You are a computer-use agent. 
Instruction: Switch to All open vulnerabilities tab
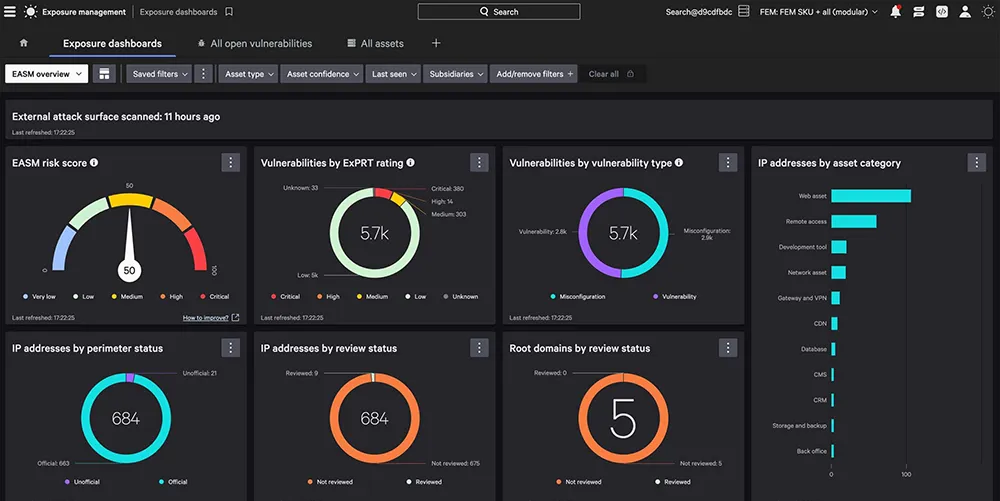click(x=254, y=43)
